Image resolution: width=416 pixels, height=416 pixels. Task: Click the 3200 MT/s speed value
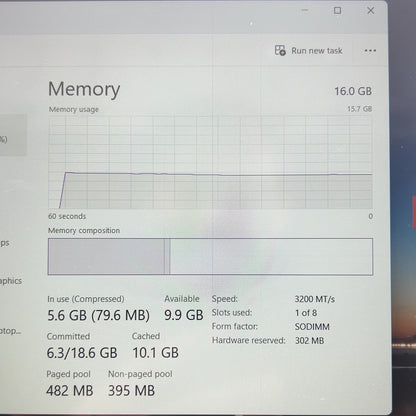click(315, 299)
